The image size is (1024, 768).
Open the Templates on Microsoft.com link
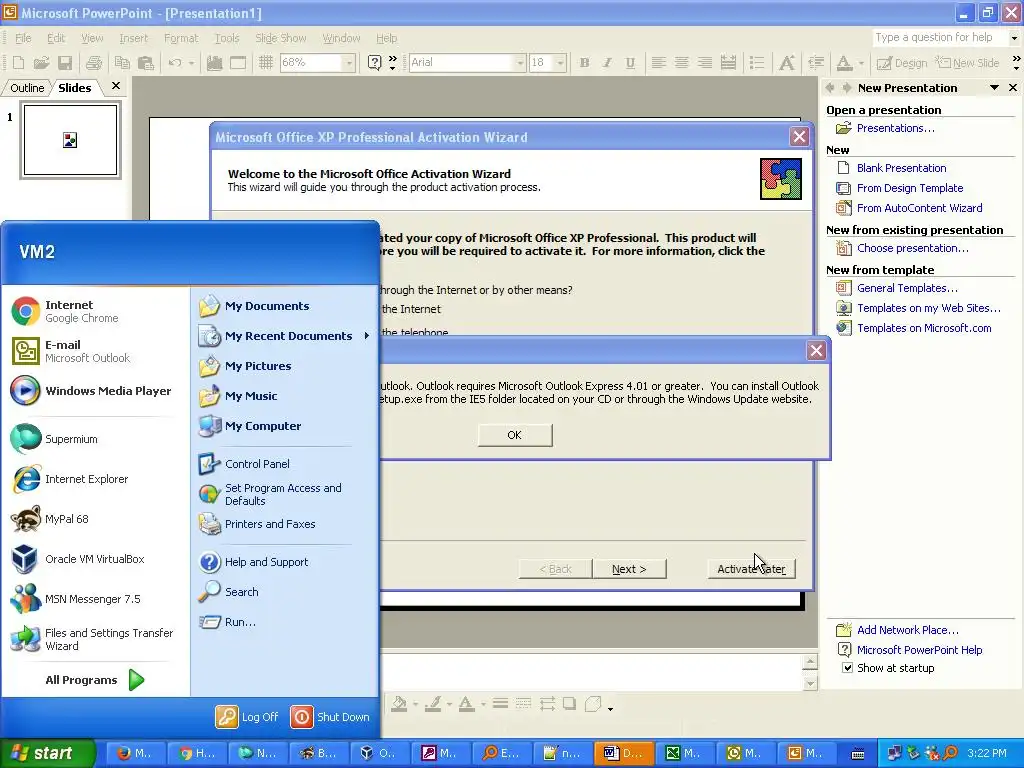point(924,328)
